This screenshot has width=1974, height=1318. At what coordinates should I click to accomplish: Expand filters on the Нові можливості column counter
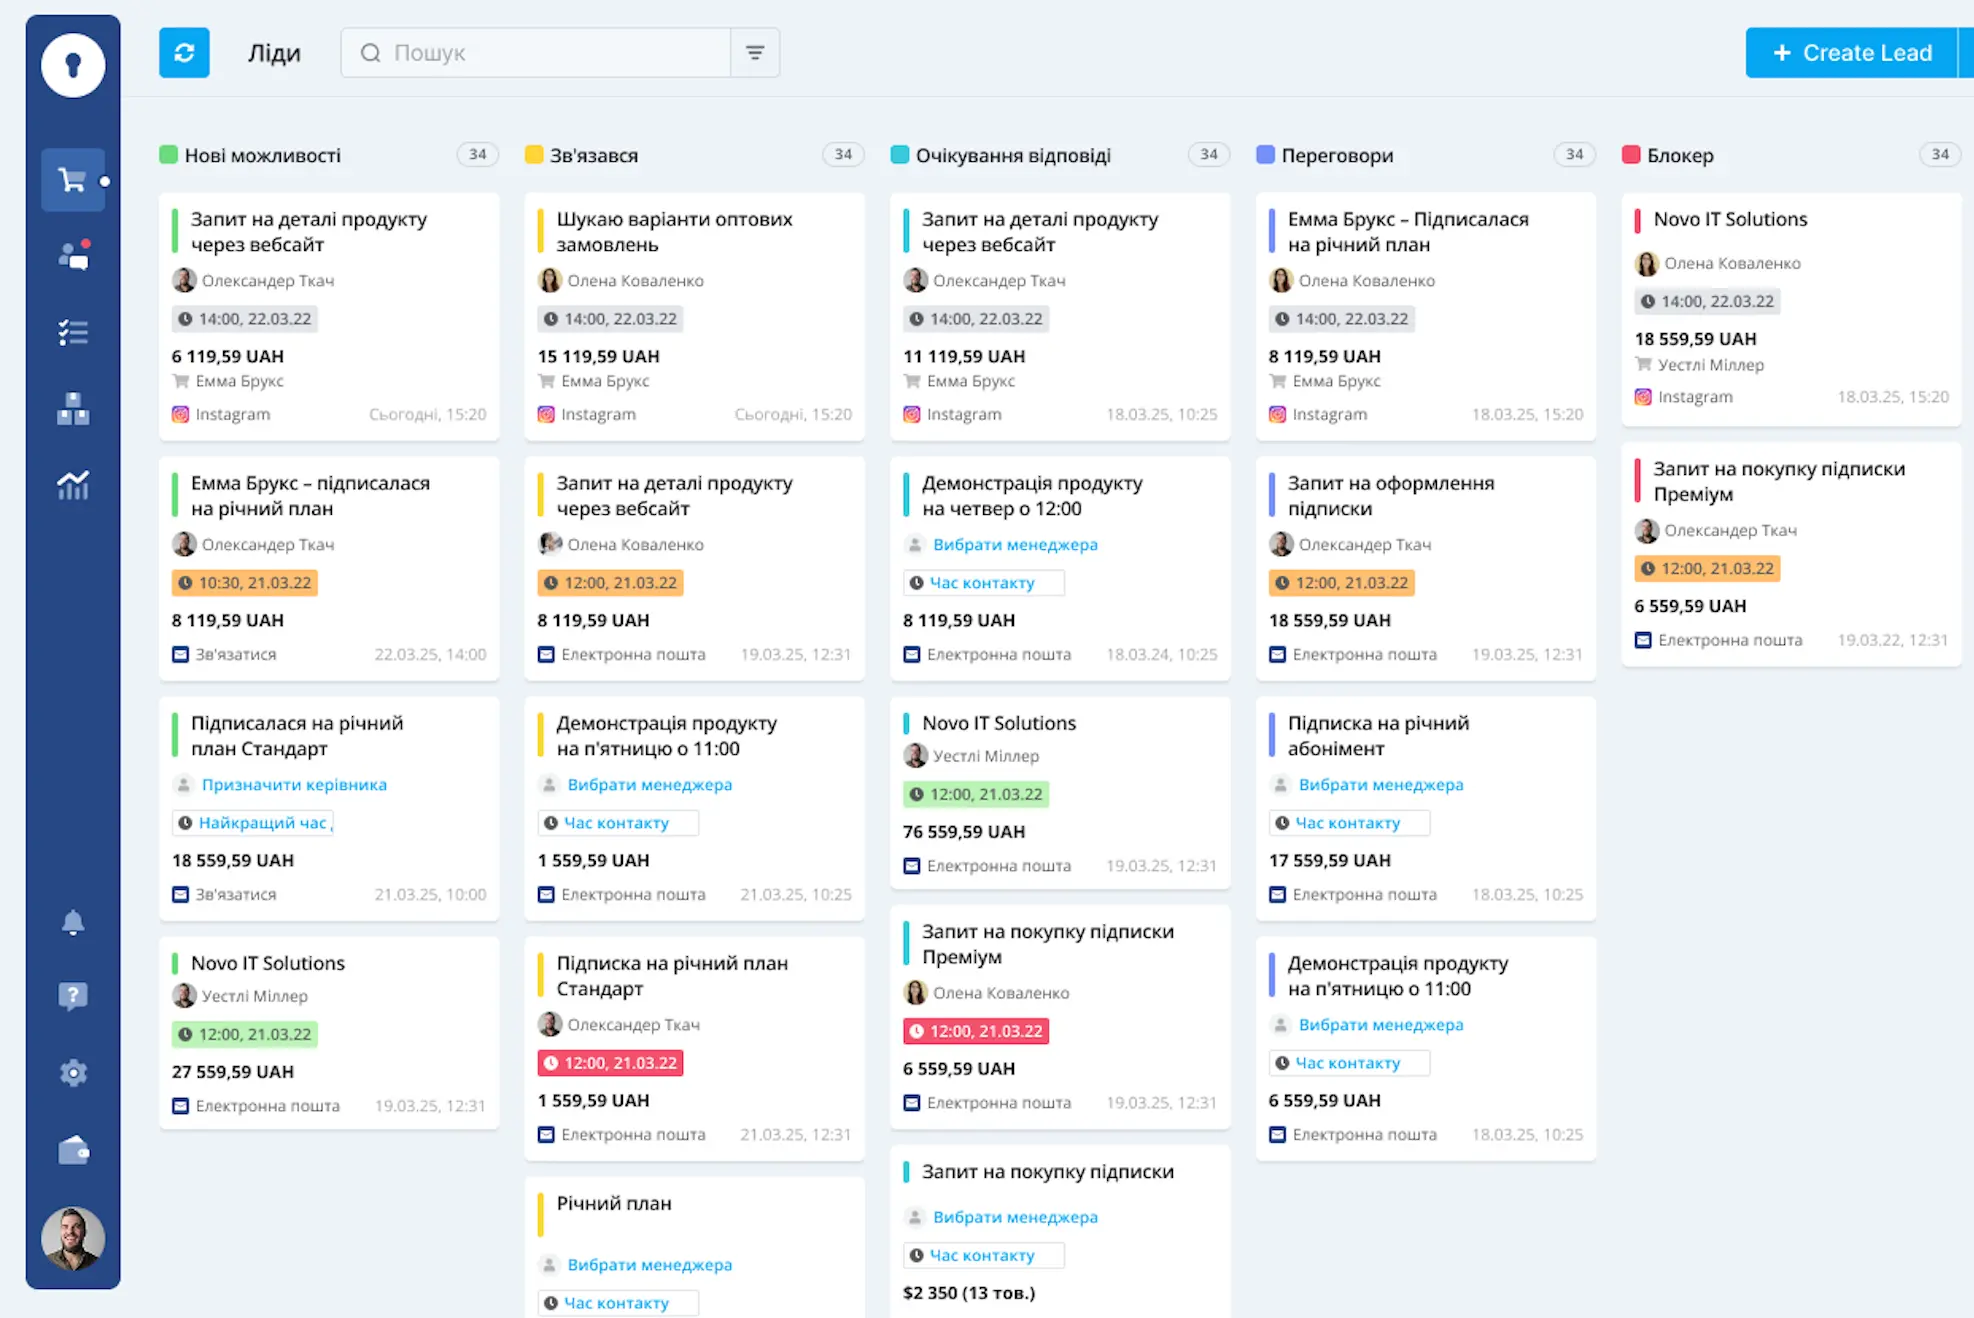point(478,154)
